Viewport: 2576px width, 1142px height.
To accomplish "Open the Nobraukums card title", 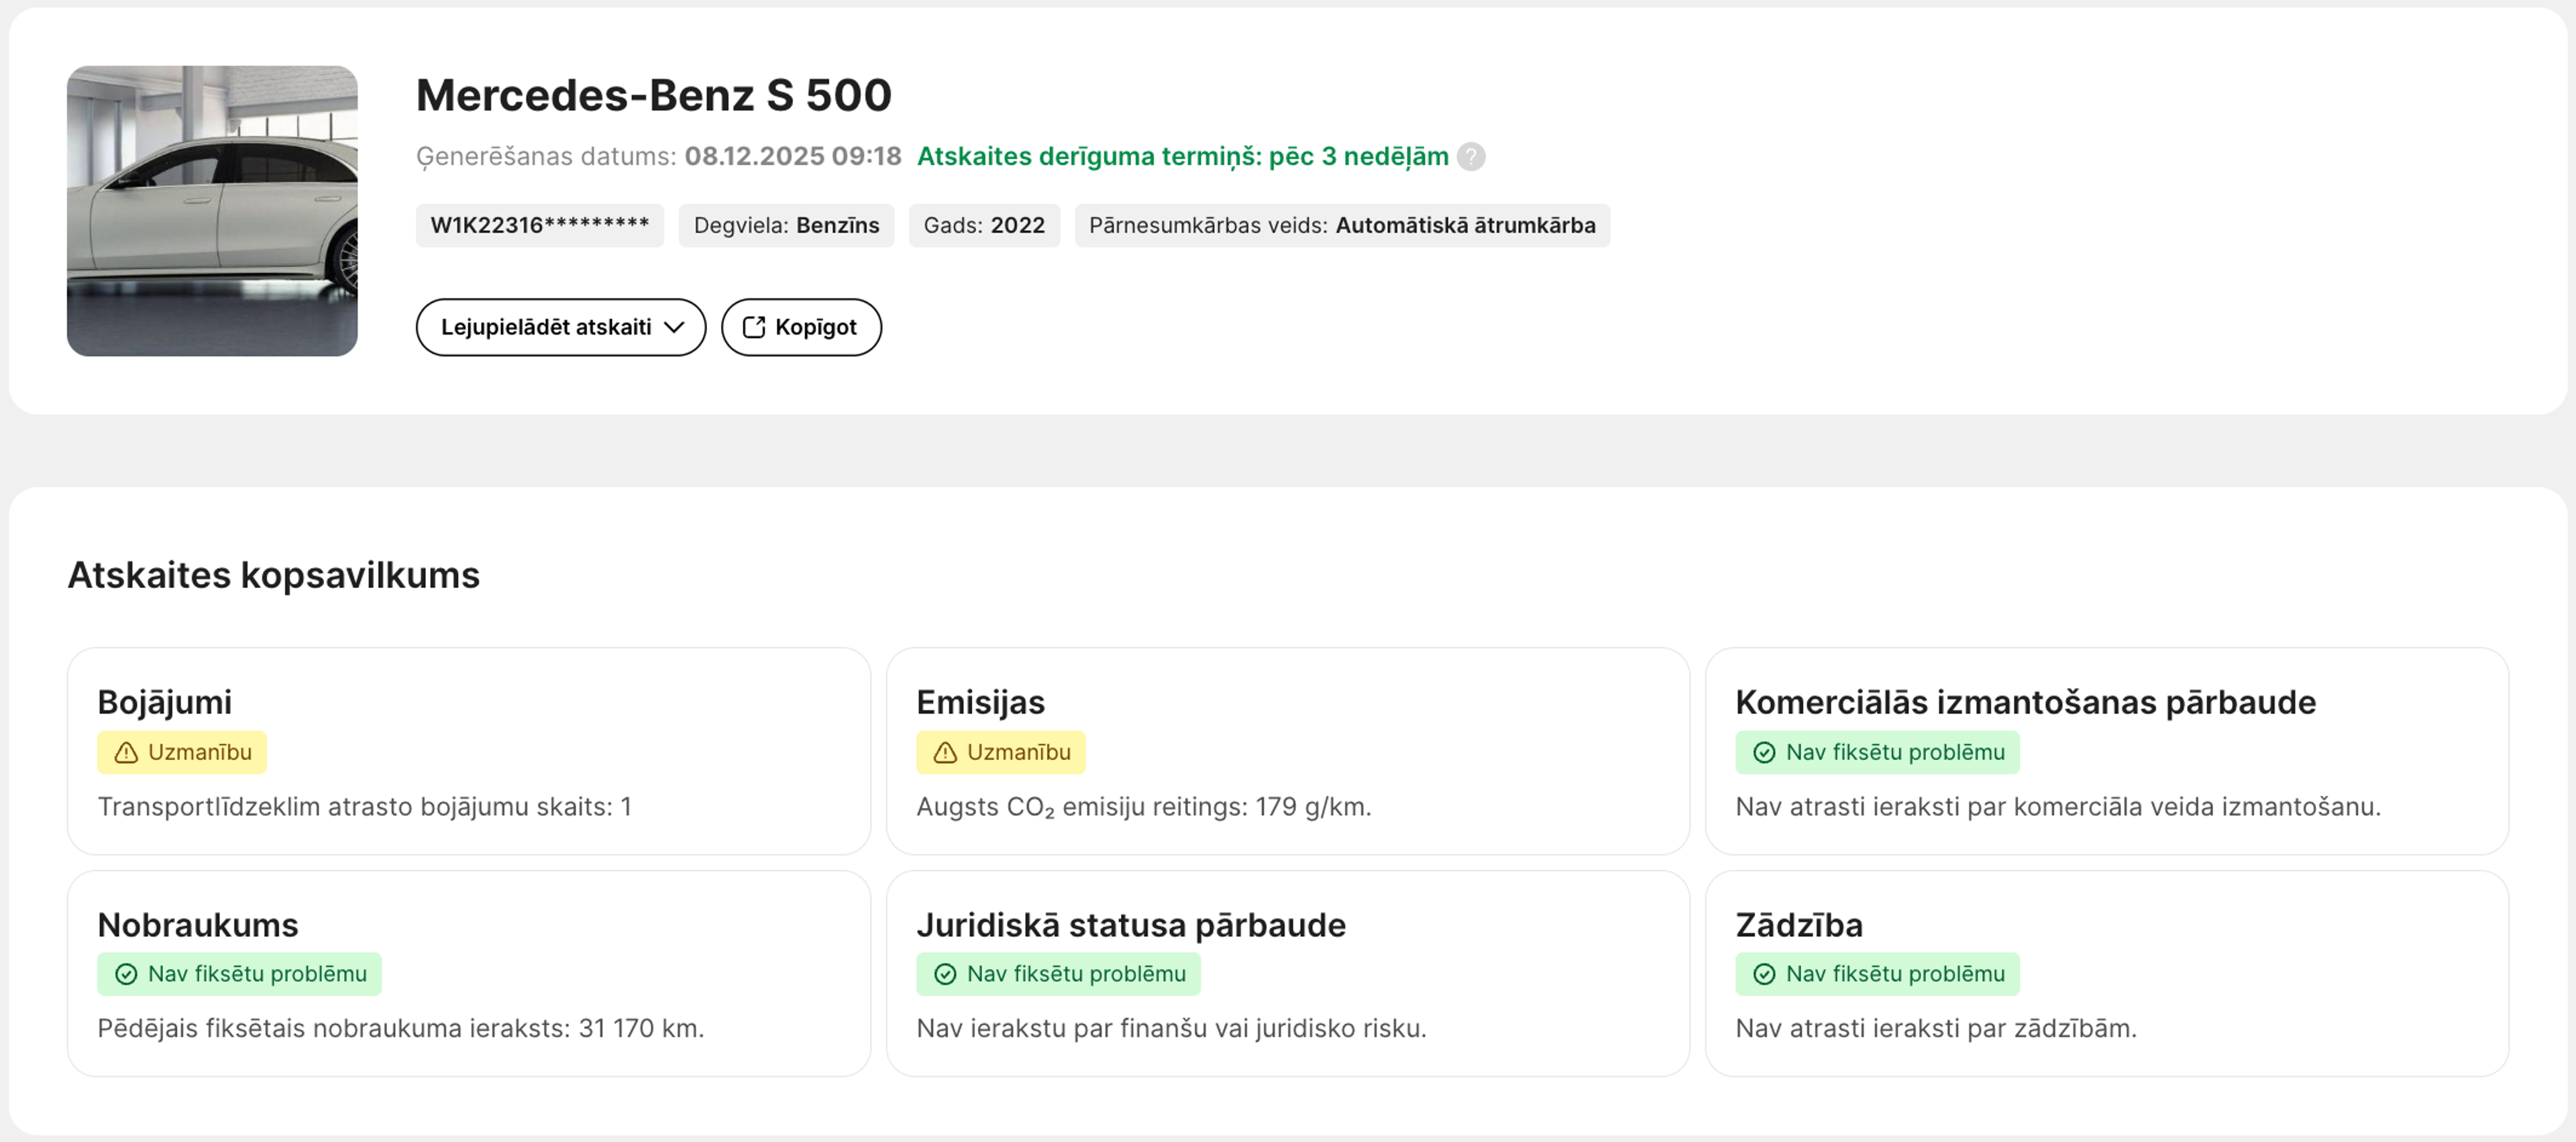I will click(198, 925).
